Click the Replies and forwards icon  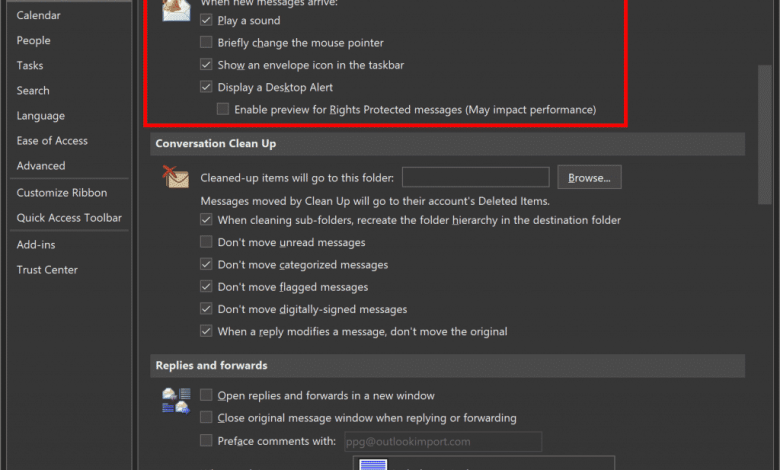[x=176, y=401]
